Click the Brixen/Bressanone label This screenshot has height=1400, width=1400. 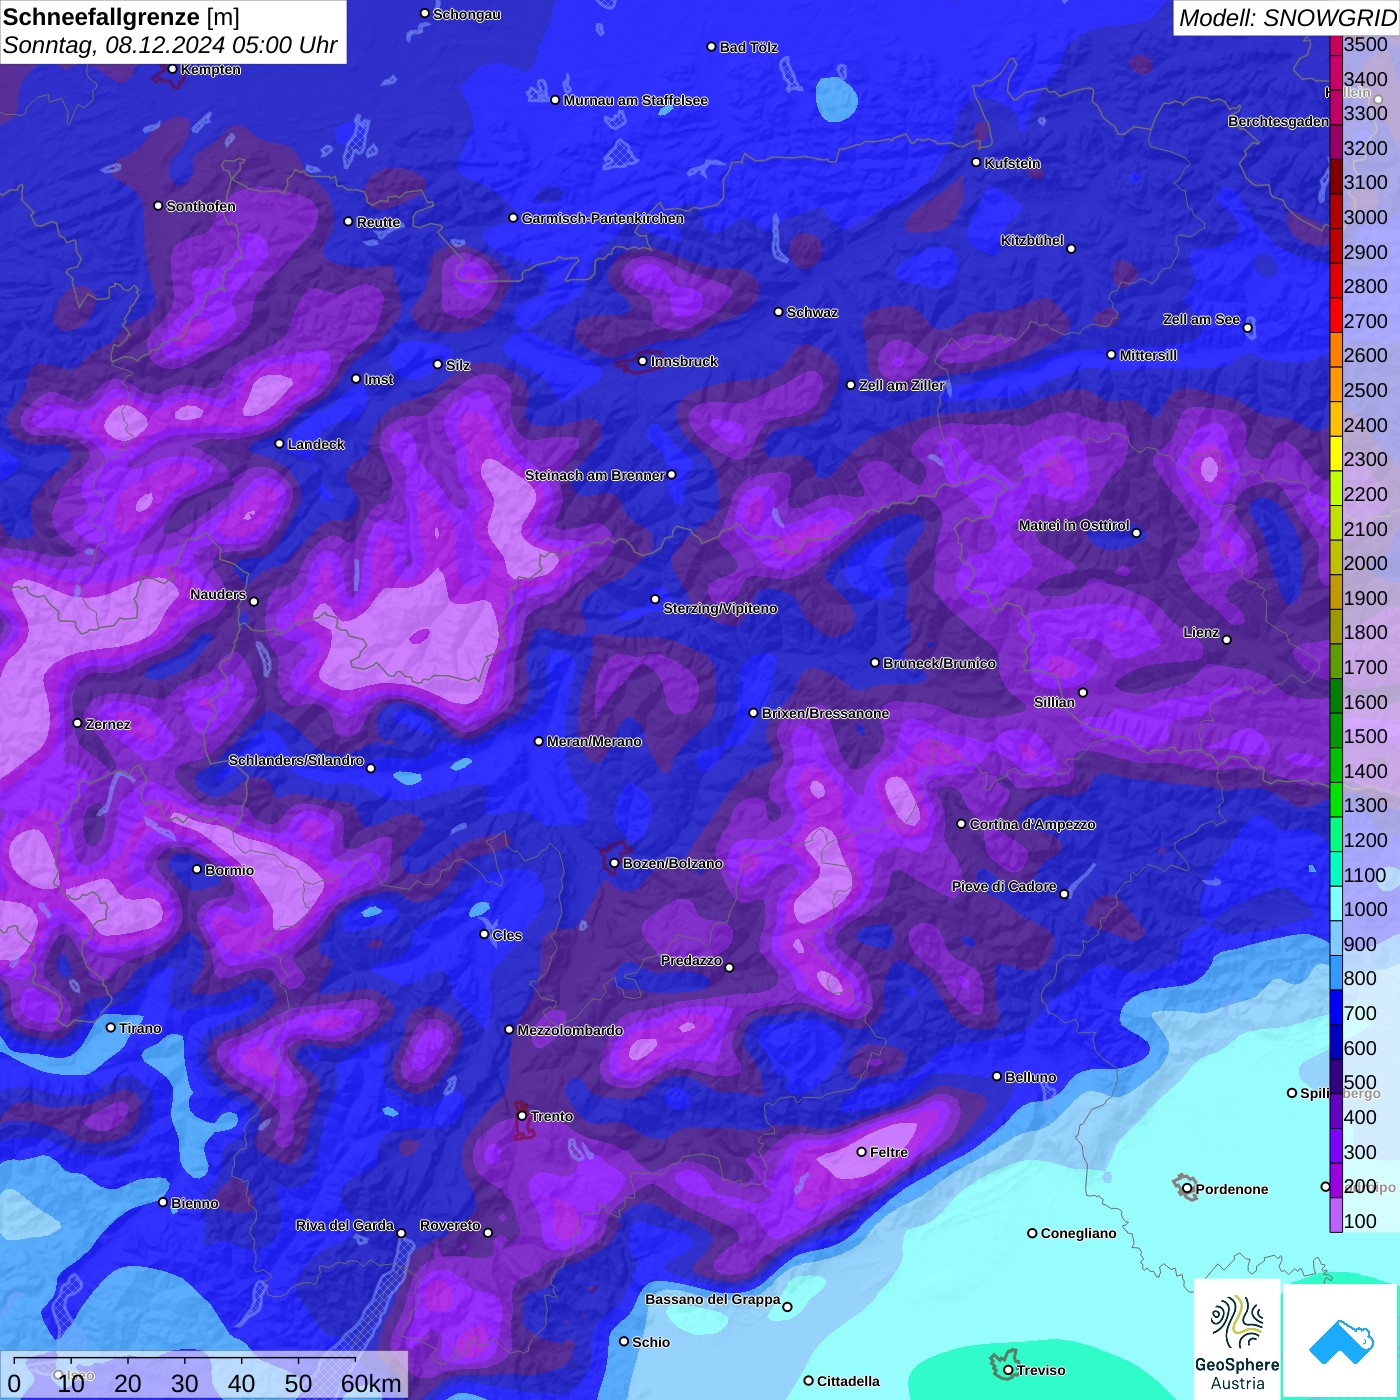coord(825,713)
